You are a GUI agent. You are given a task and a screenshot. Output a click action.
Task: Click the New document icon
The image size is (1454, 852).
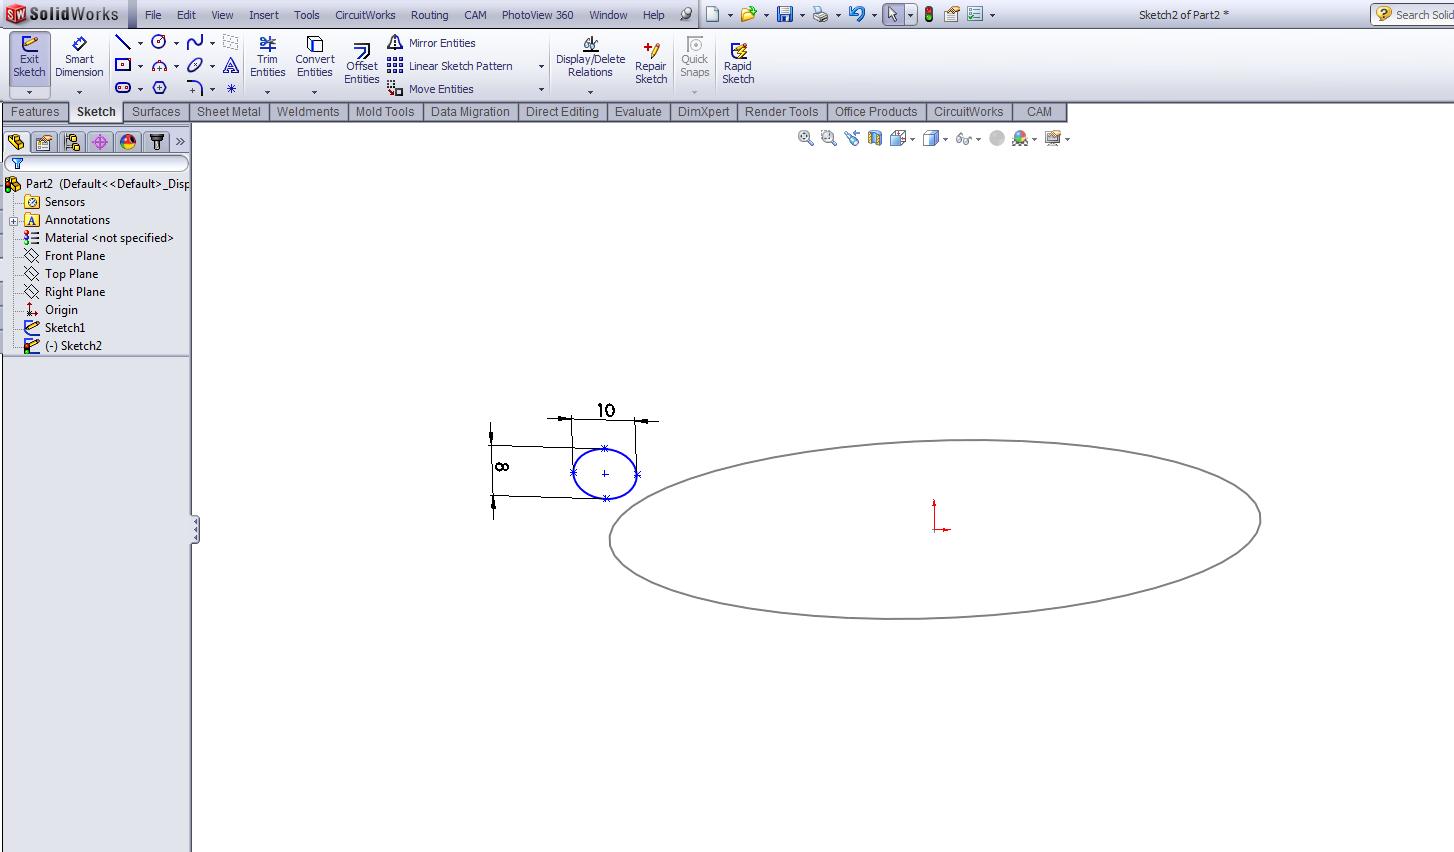tap(712, 15)
